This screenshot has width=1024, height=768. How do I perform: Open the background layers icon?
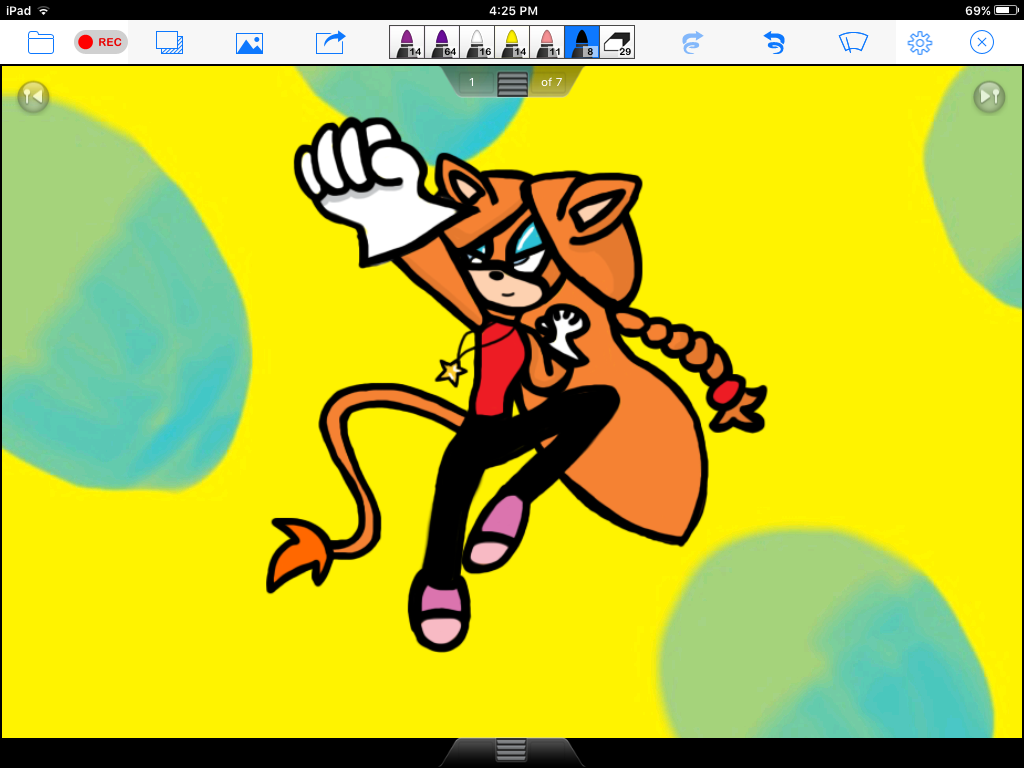(x=170, y=42)
